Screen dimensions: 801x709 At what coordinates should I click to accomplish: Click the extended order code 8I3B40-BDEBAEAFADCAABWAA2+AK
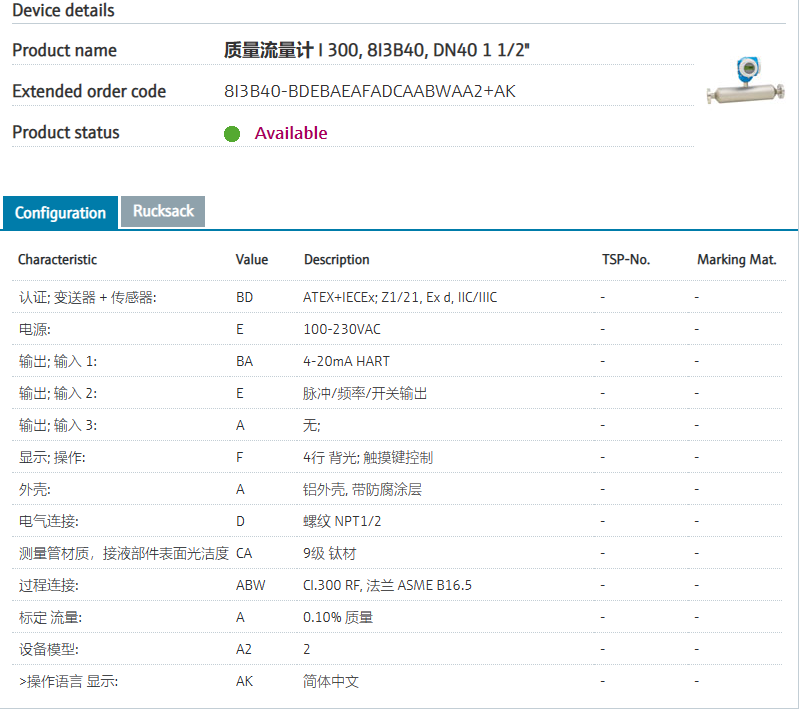[370, 92]
